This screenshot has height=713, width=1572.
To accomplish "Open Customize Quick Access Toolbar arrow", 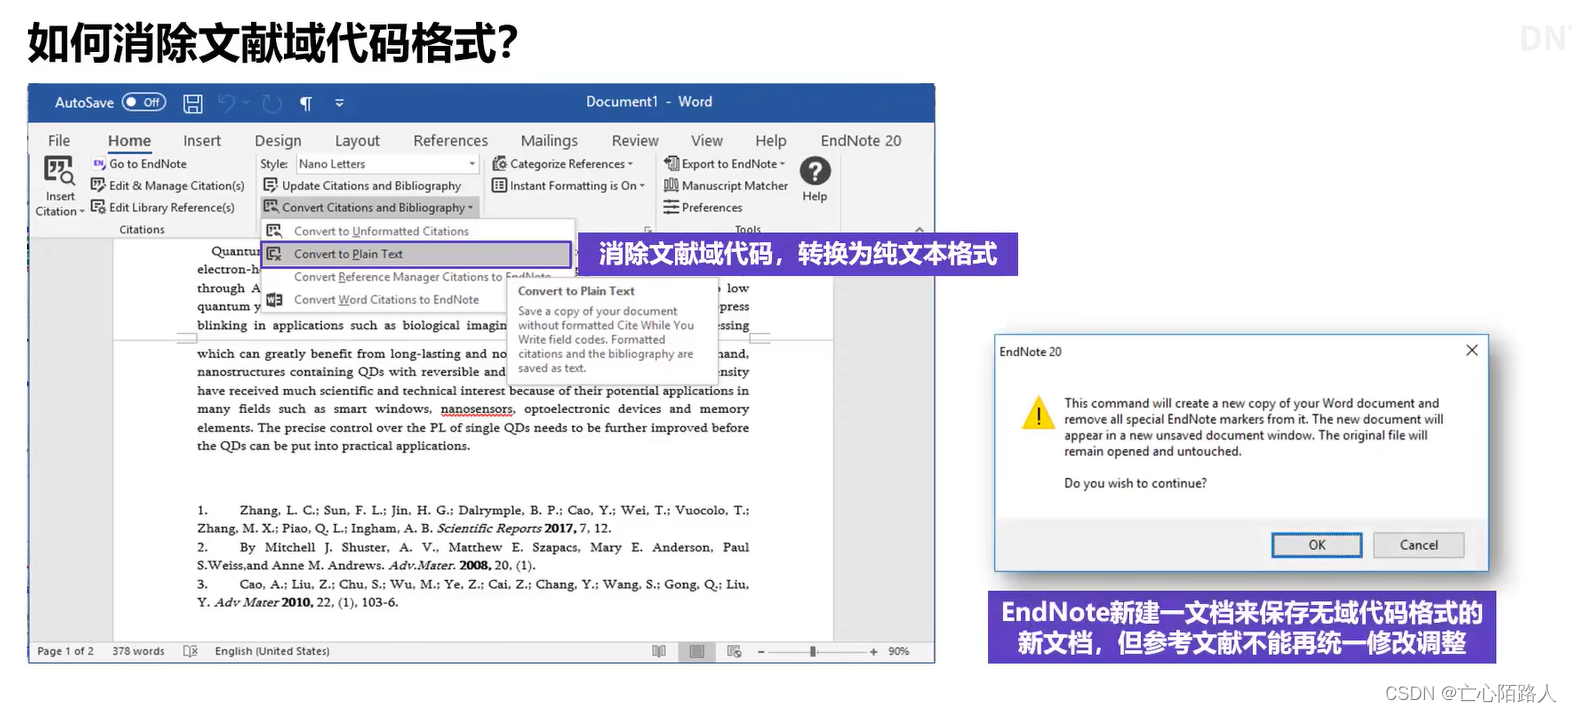I will pos(339,103).
